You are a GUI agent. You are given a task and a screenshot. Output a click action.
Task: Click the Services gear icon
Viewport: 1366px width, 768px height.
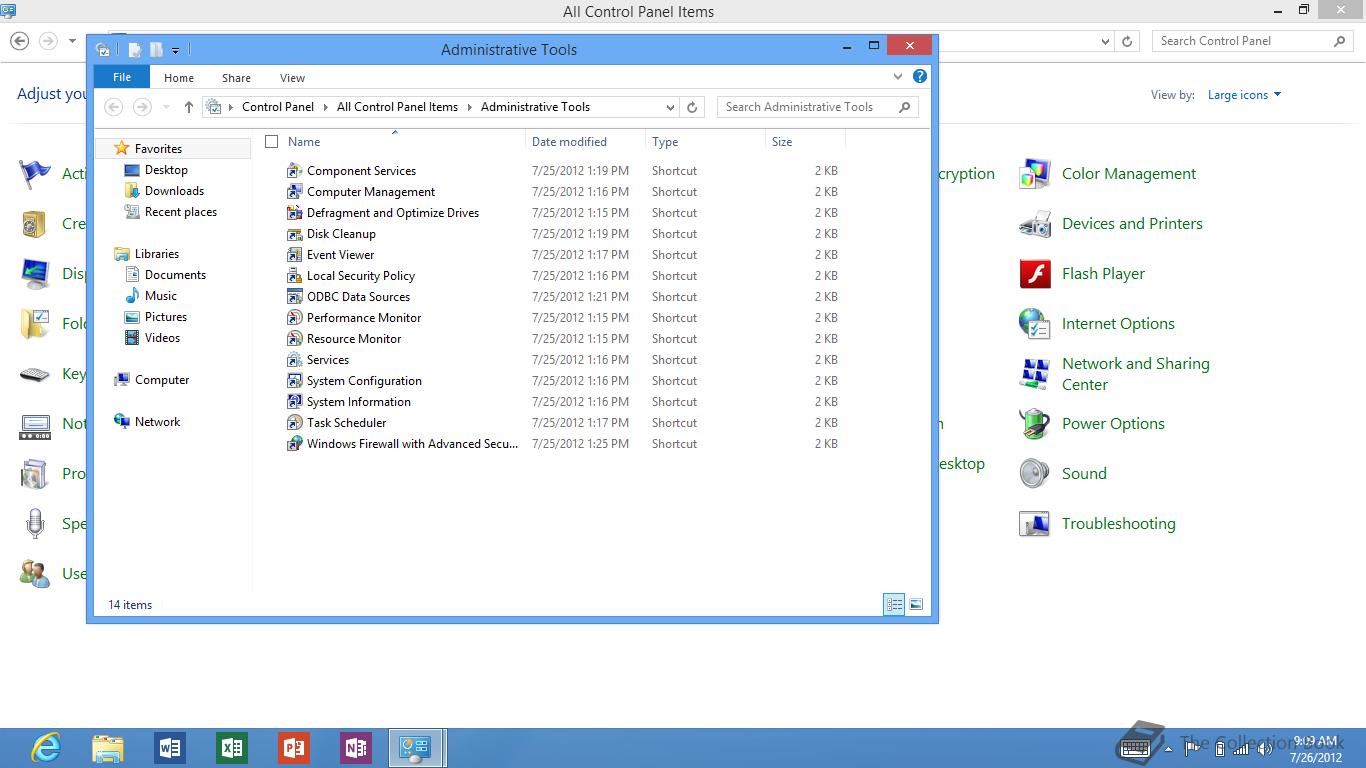[x=294, y=360]
